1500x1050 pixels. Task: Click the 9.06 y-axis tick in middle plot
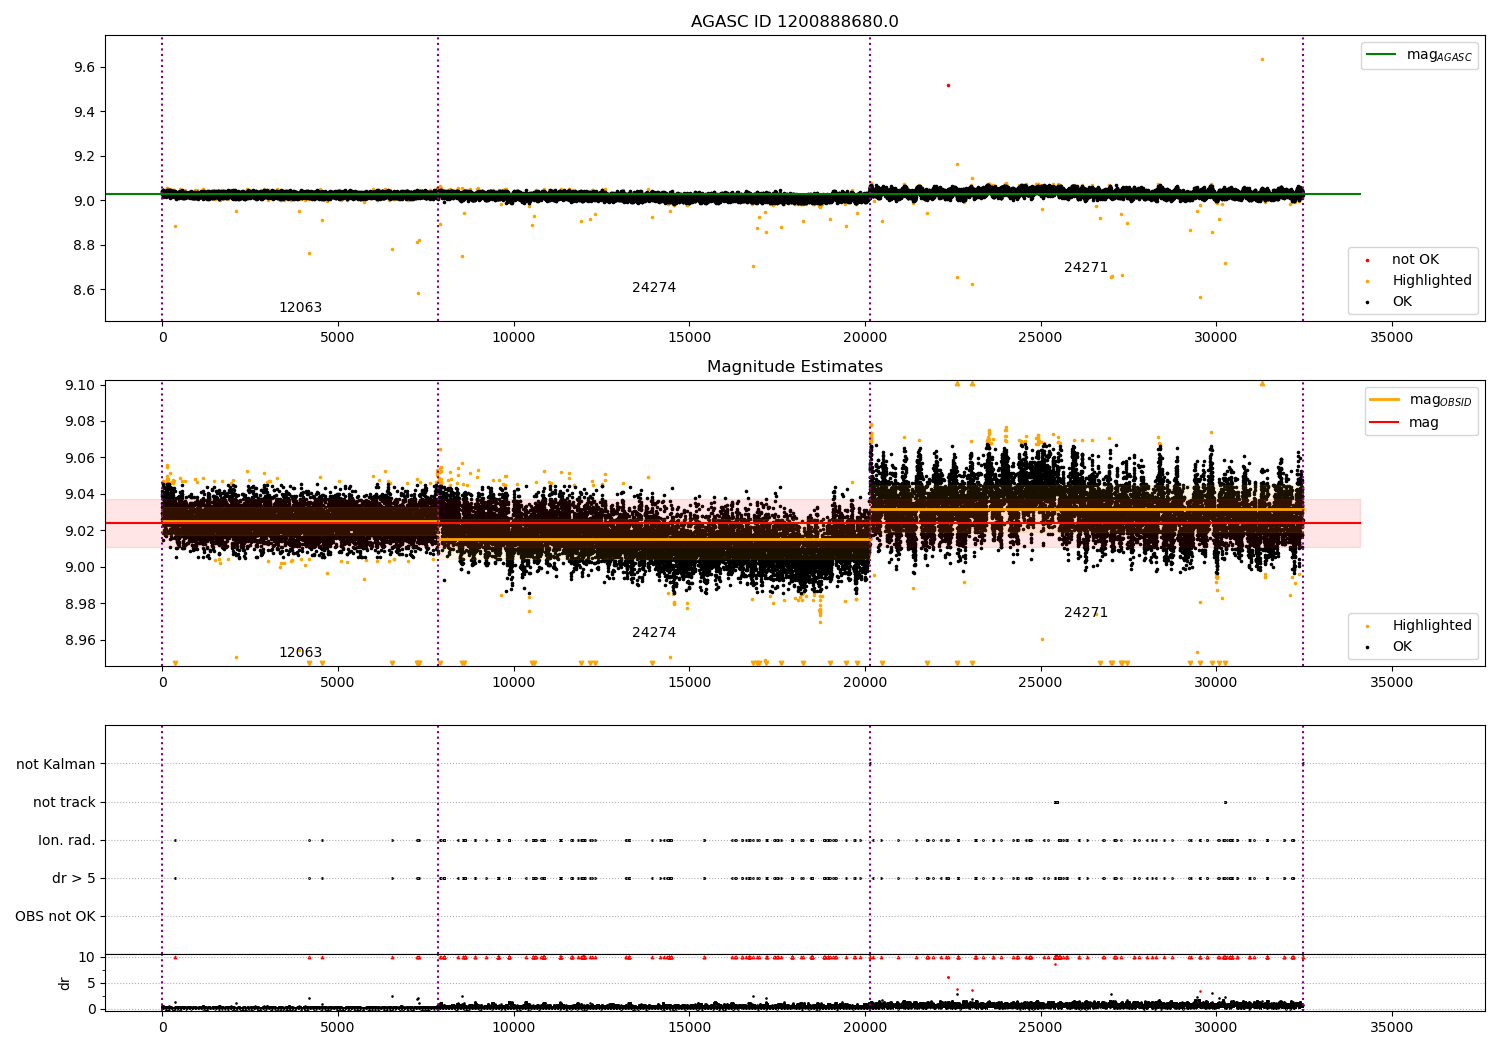[80, 458]
